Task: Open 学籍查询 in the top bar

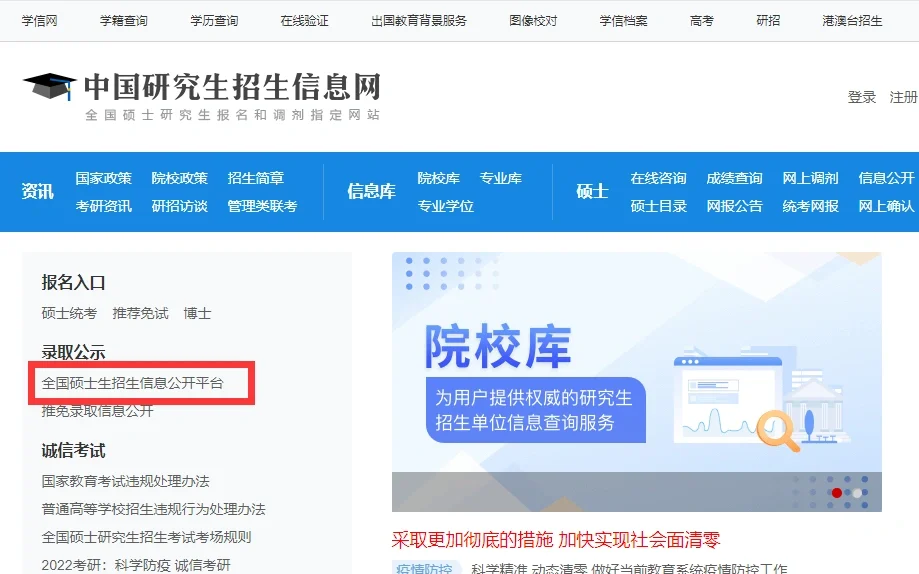Action: tap(123, 21)
